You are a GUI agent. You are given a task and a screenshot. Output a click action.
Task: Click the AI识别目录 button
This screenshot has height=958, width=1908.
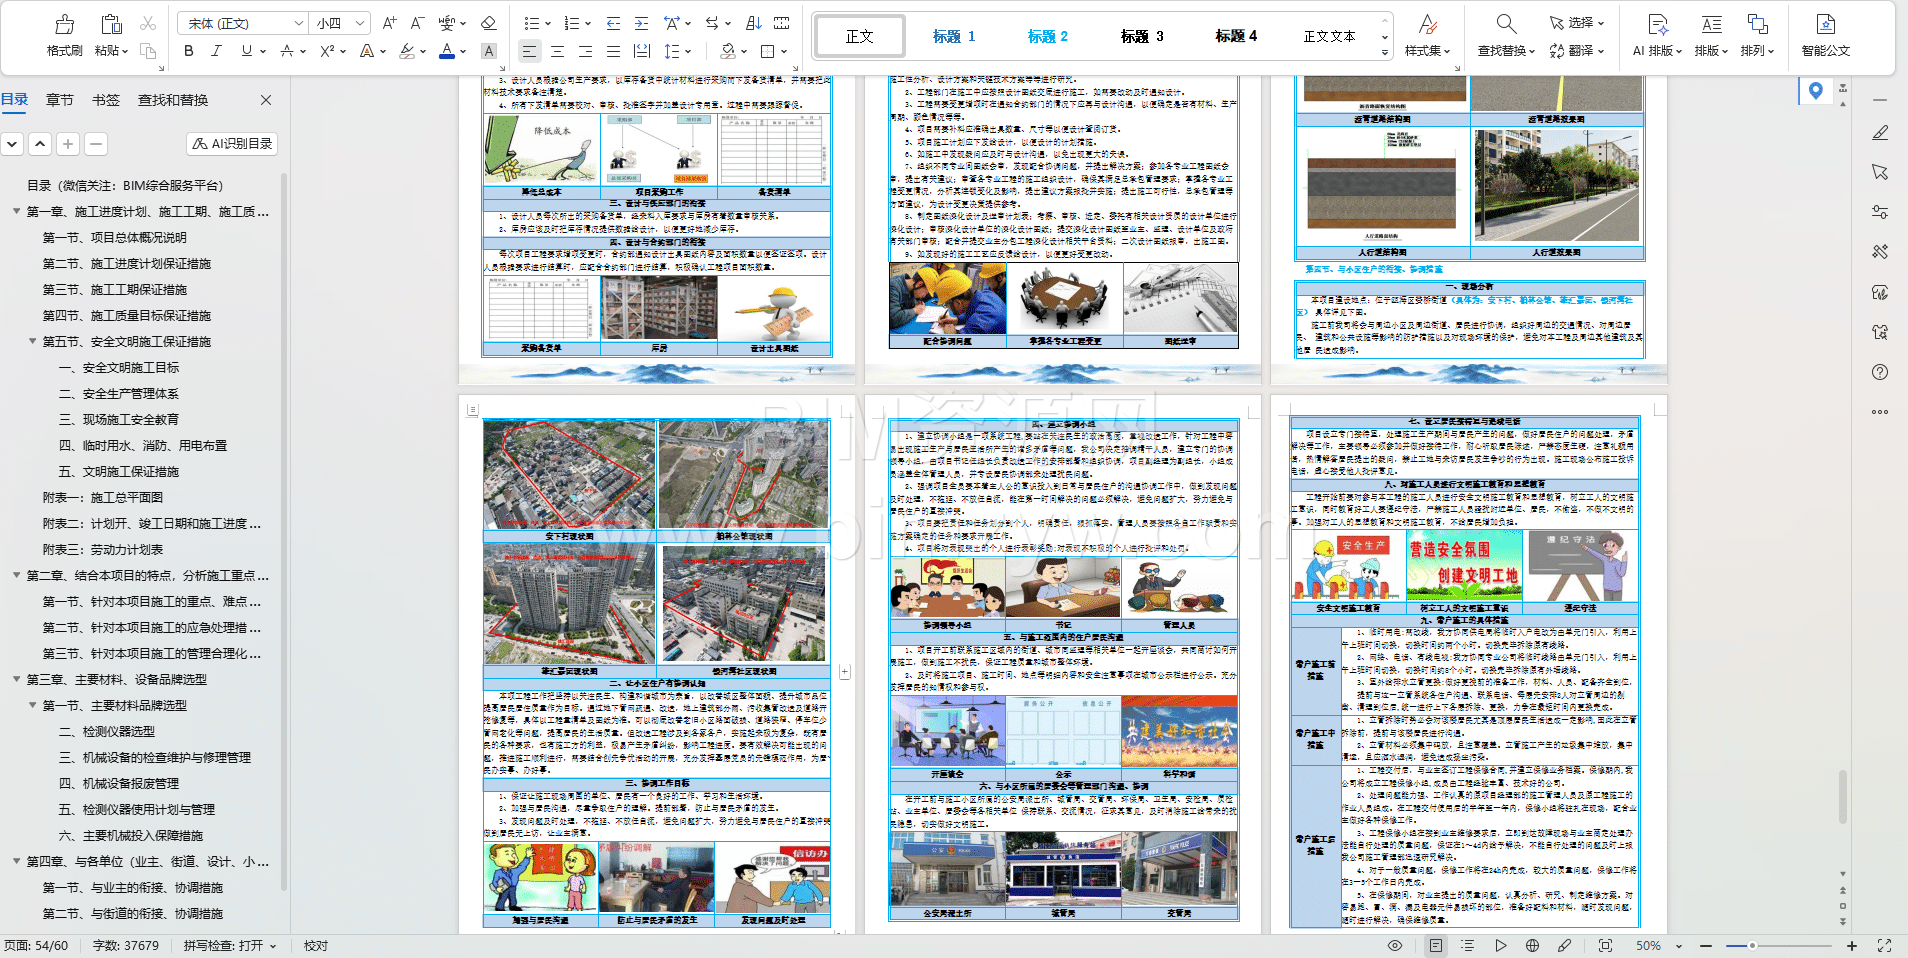click(x=232, y=144)
